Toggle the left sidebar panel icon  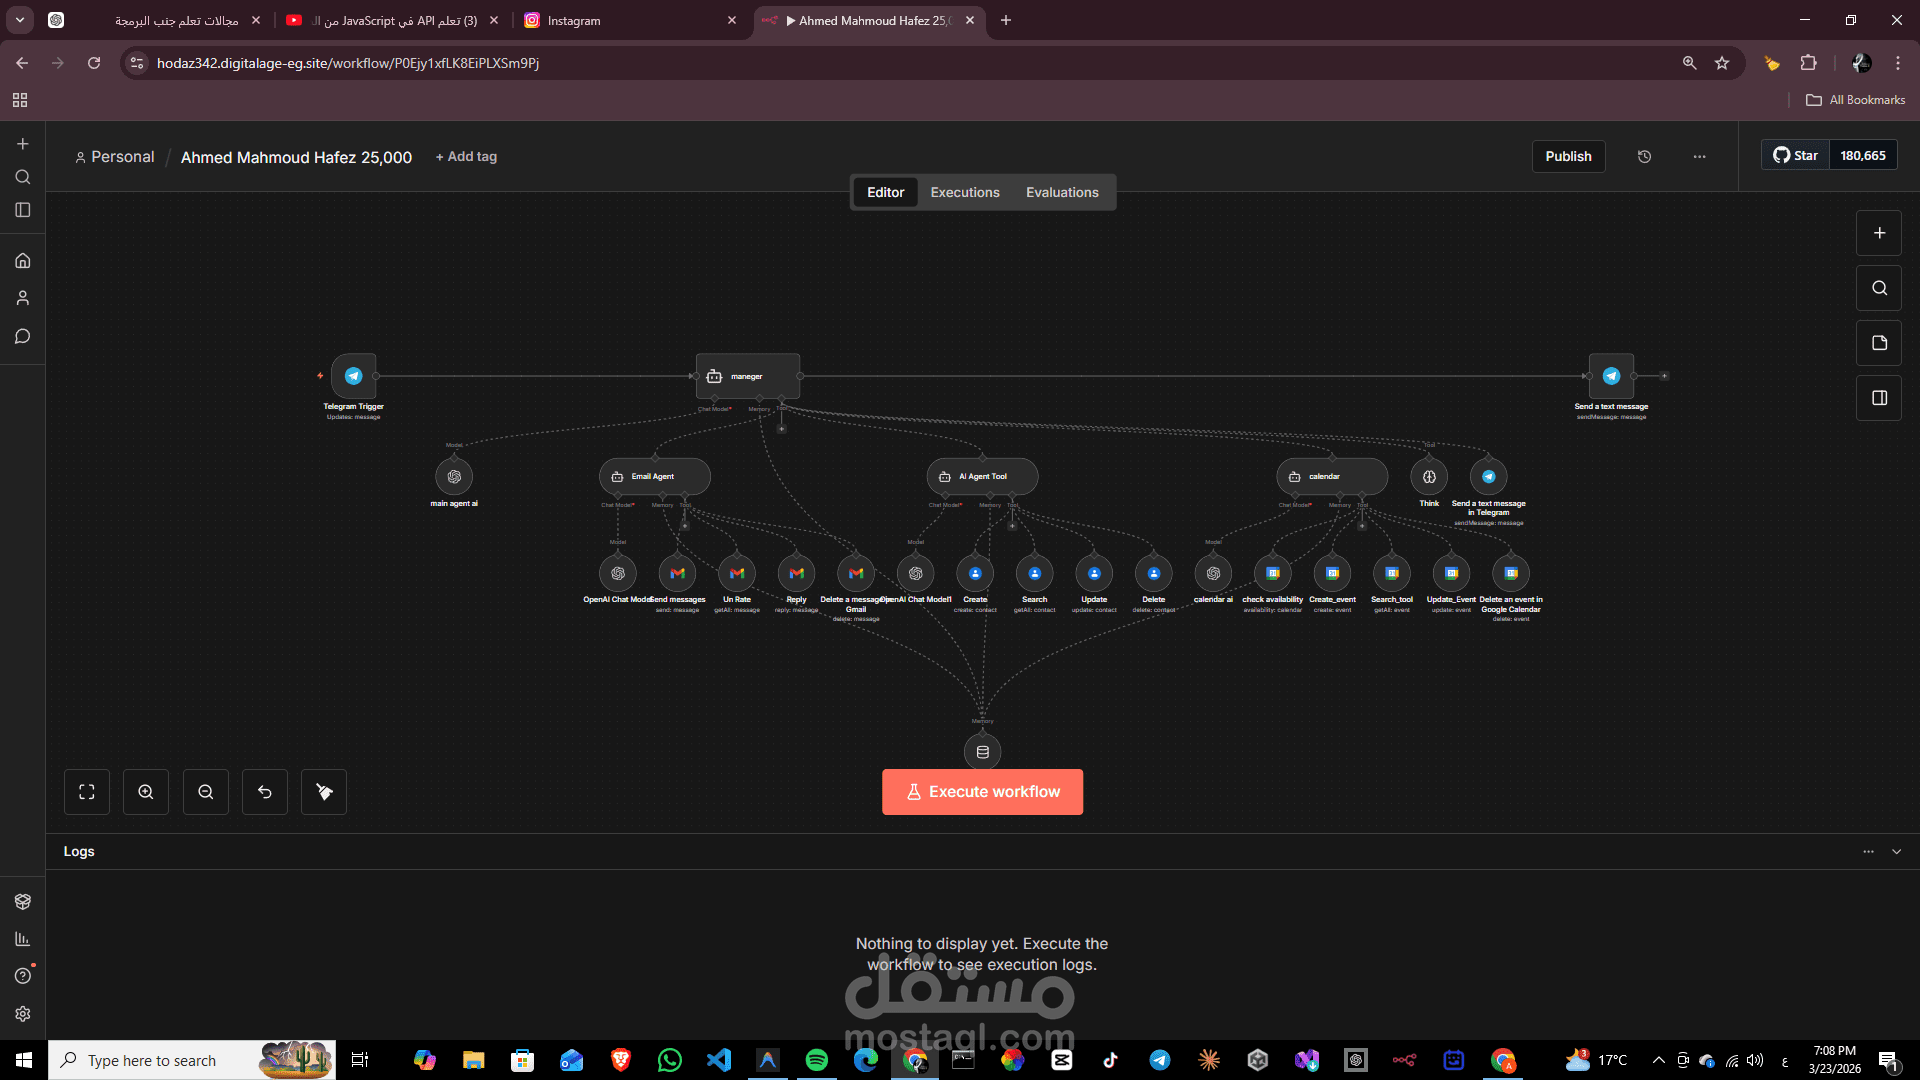click(x=23, y=210)
